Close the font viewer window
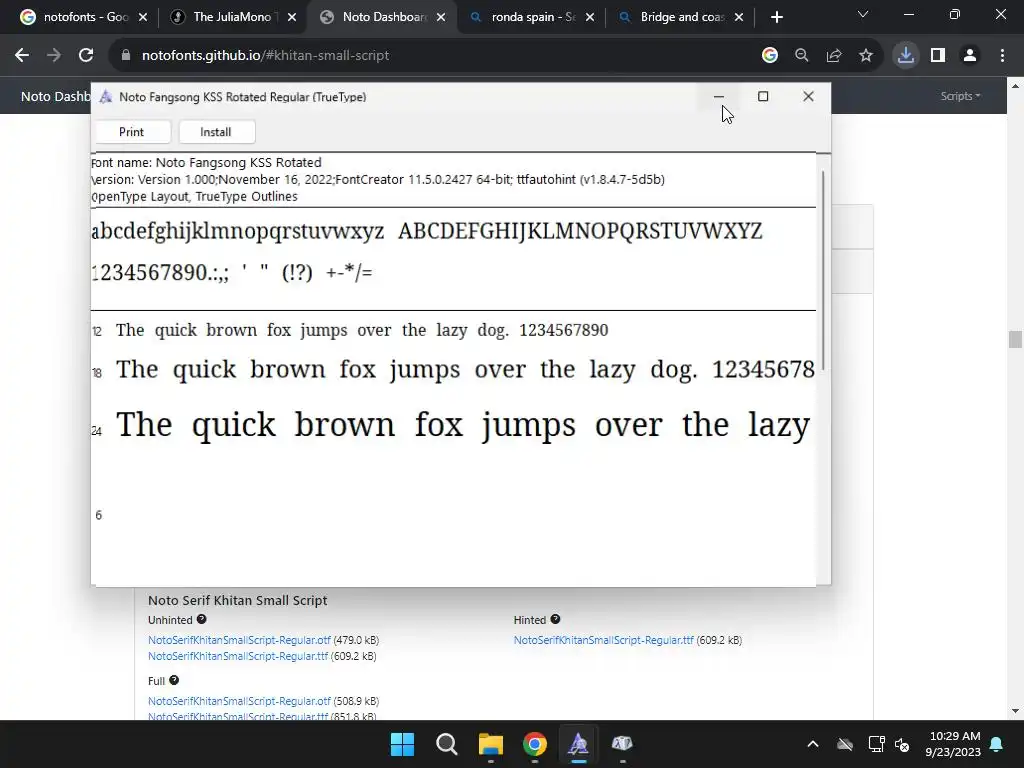 coord(808,97)
